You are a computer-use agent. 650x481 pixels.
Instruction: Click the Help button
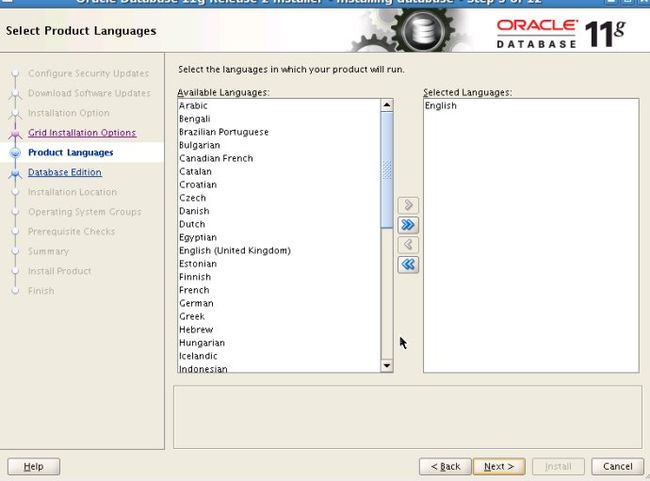pos(34,466)
